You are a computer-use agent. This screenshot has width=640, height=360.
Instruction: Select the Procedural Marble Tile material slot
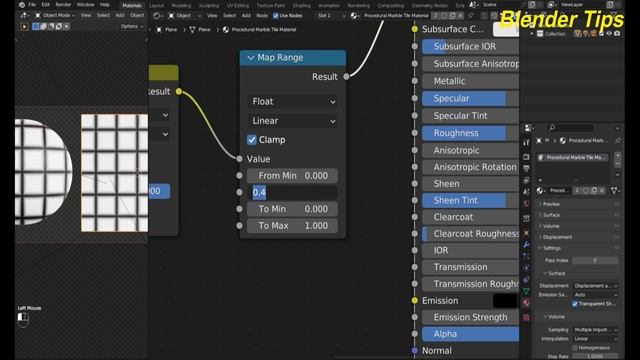coord(573,157)
